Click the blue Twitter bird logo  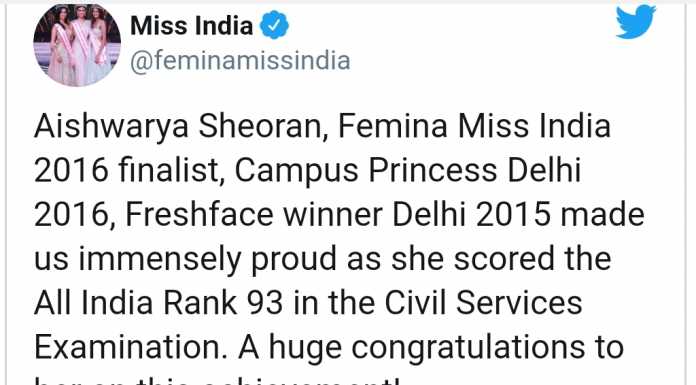[636, 21]
